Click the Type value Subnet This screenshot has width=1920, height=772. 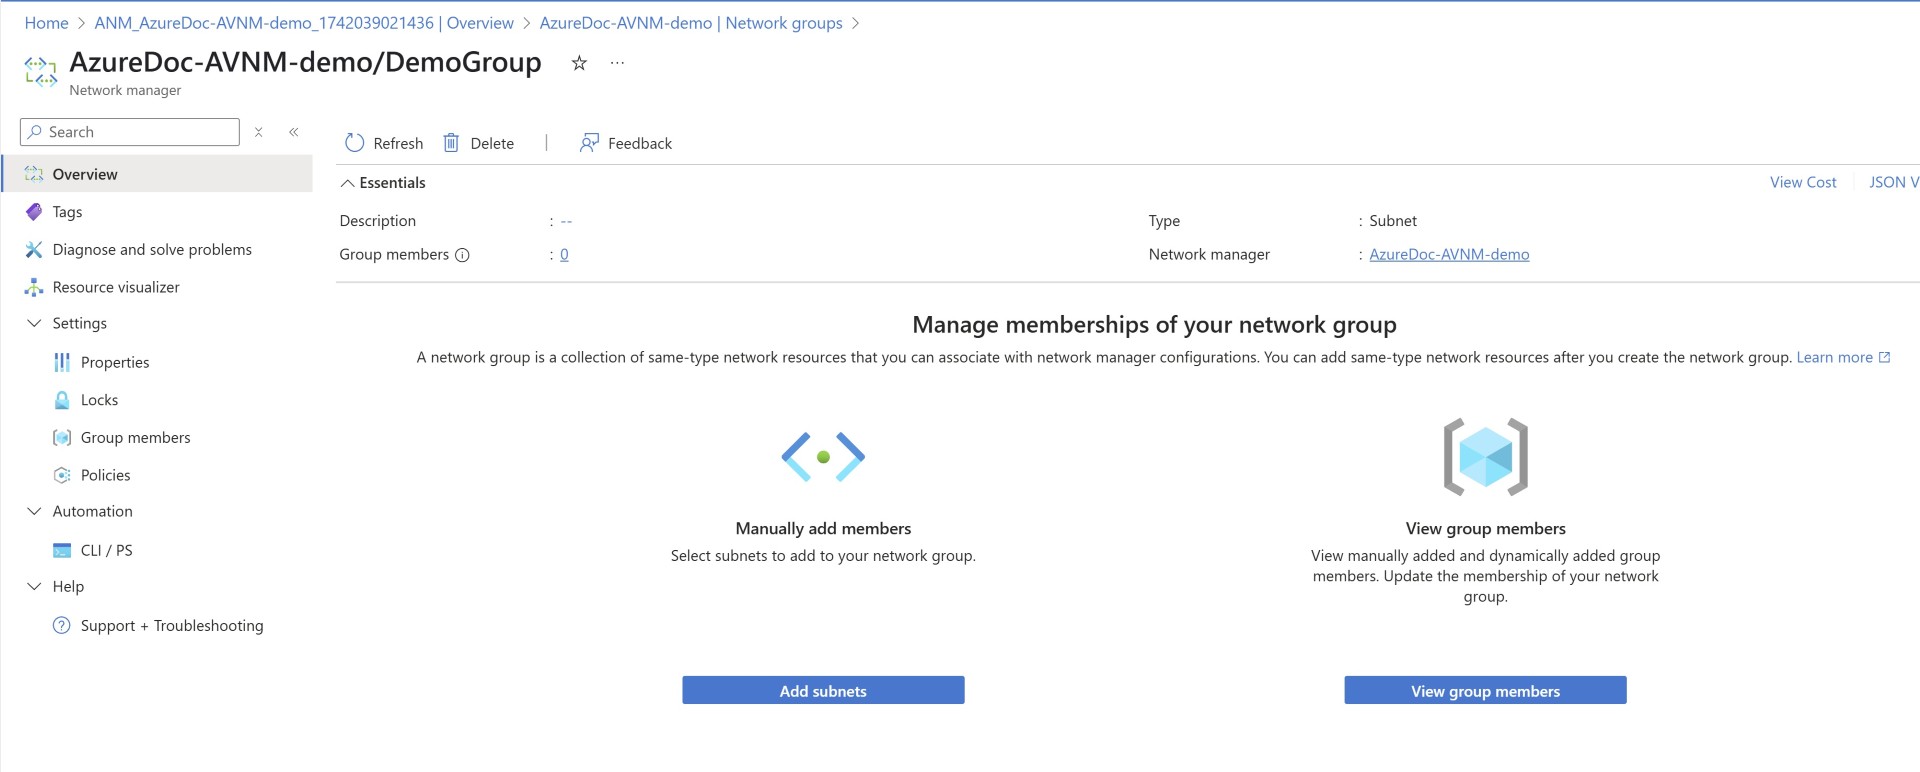click(1392, 221)
